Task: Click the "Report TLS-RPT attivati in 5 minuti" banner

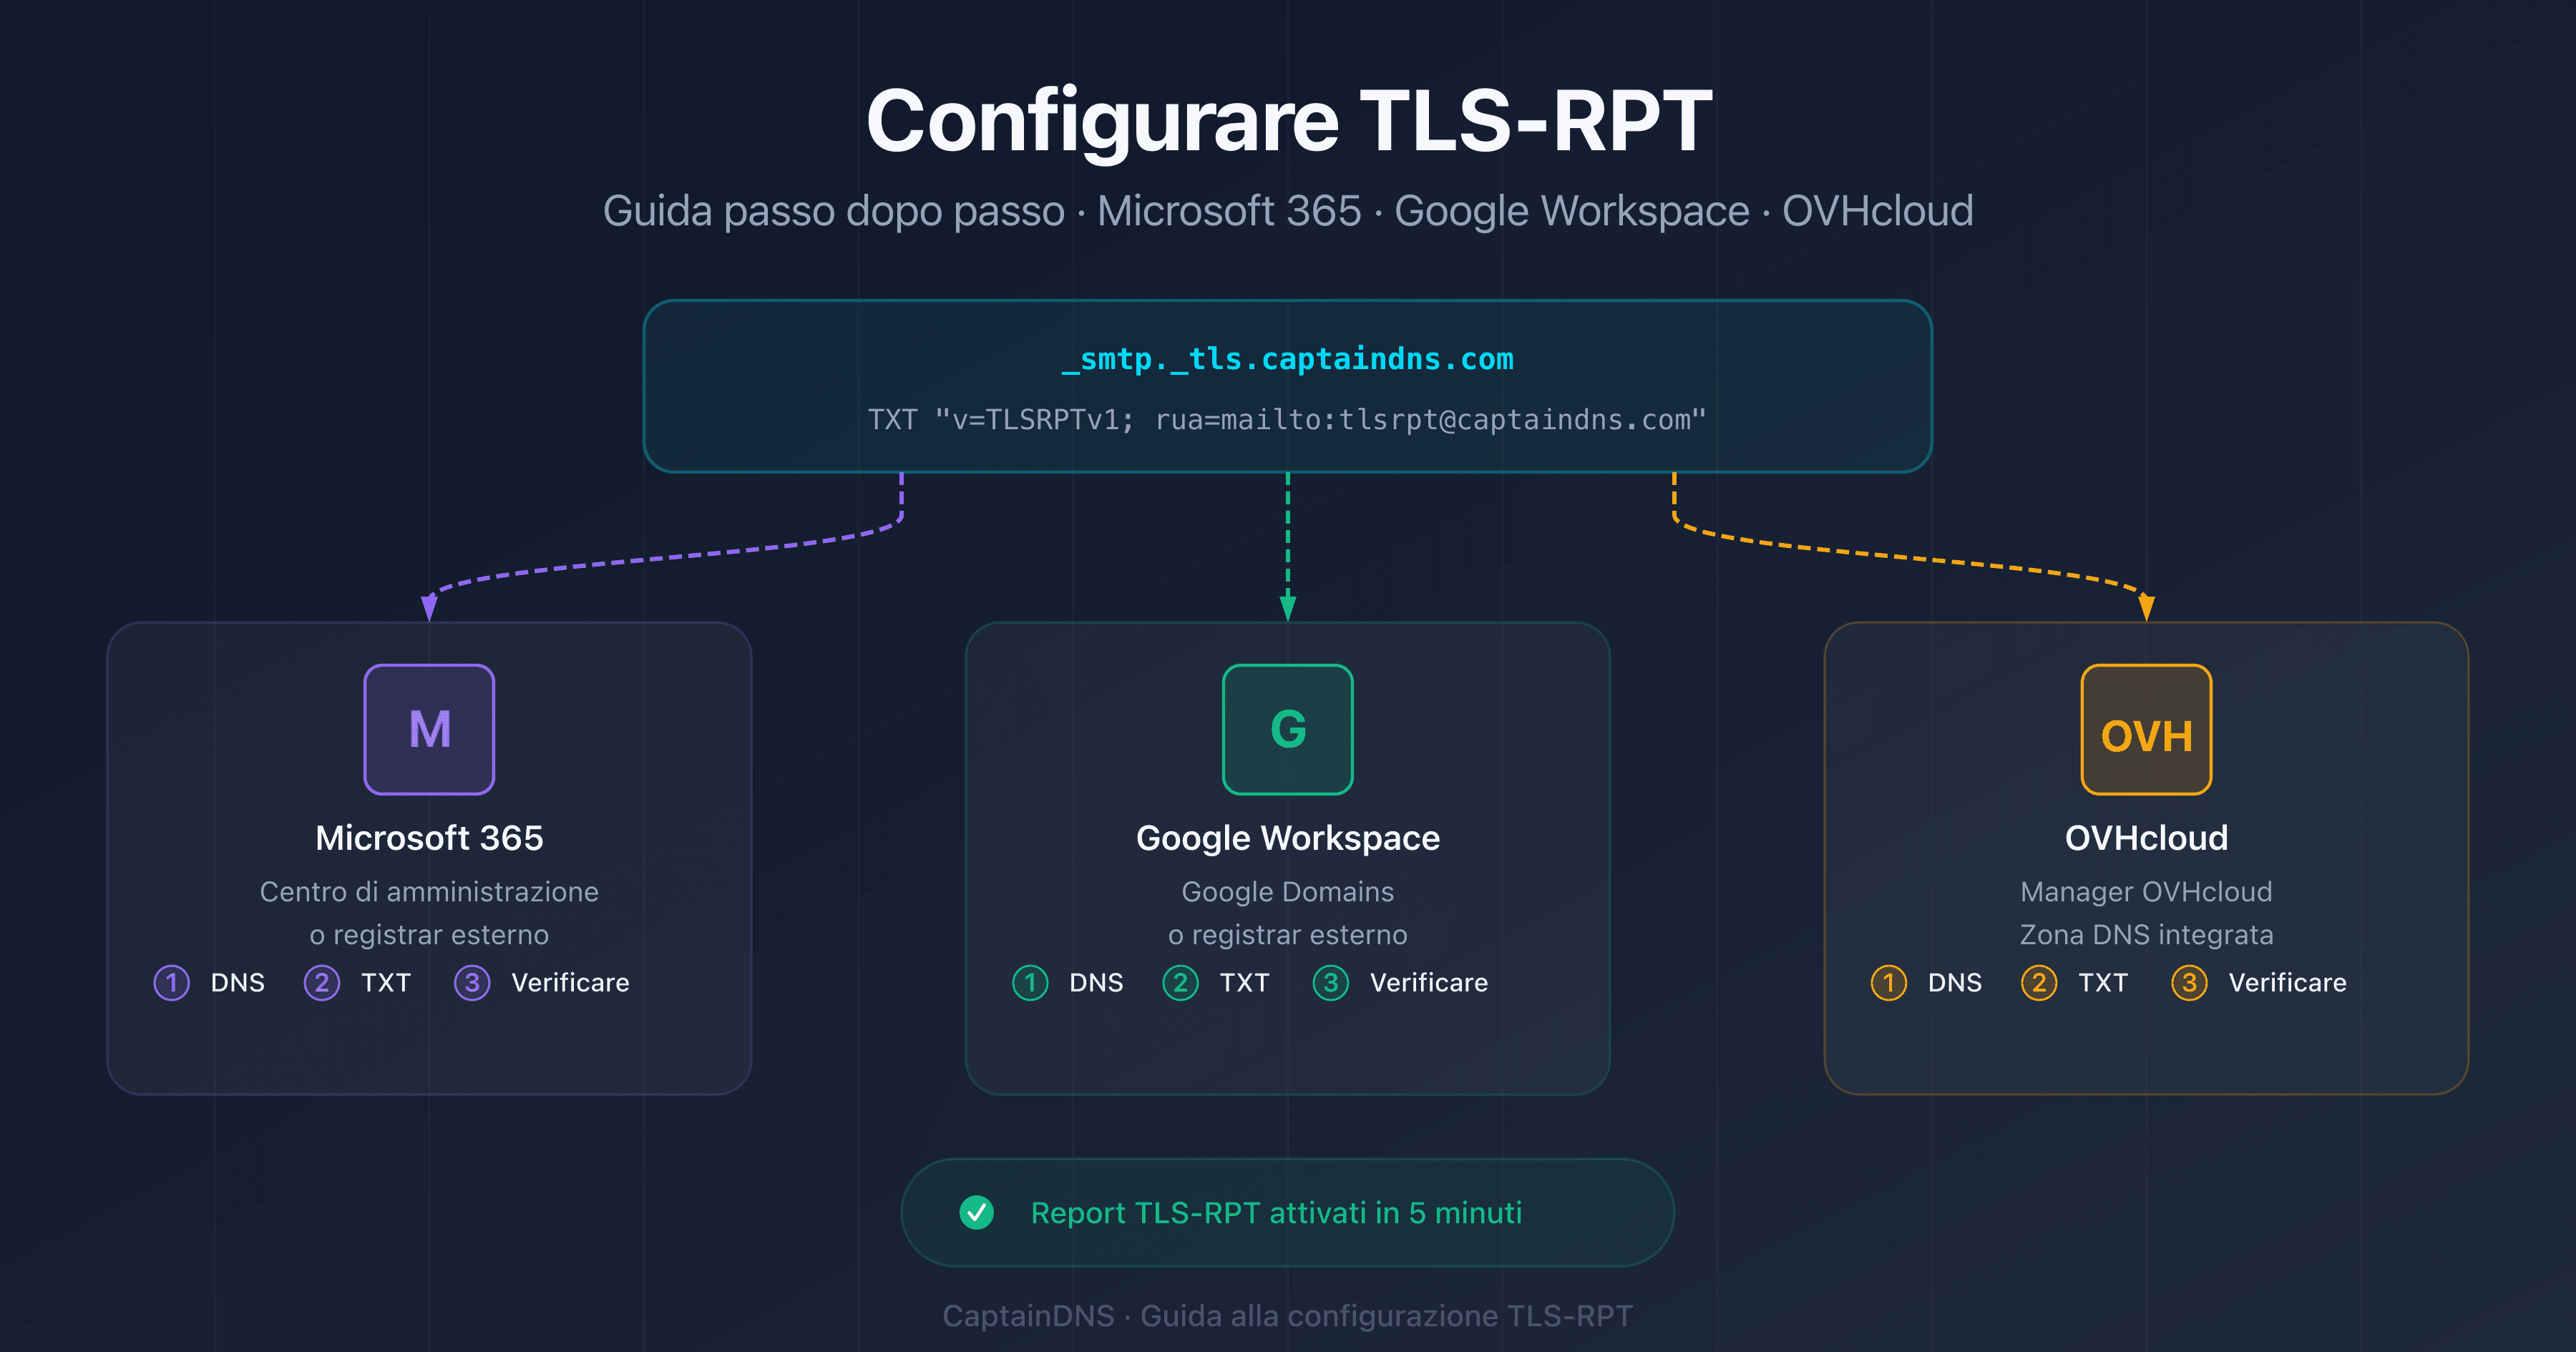Action: point(1287,1212)
